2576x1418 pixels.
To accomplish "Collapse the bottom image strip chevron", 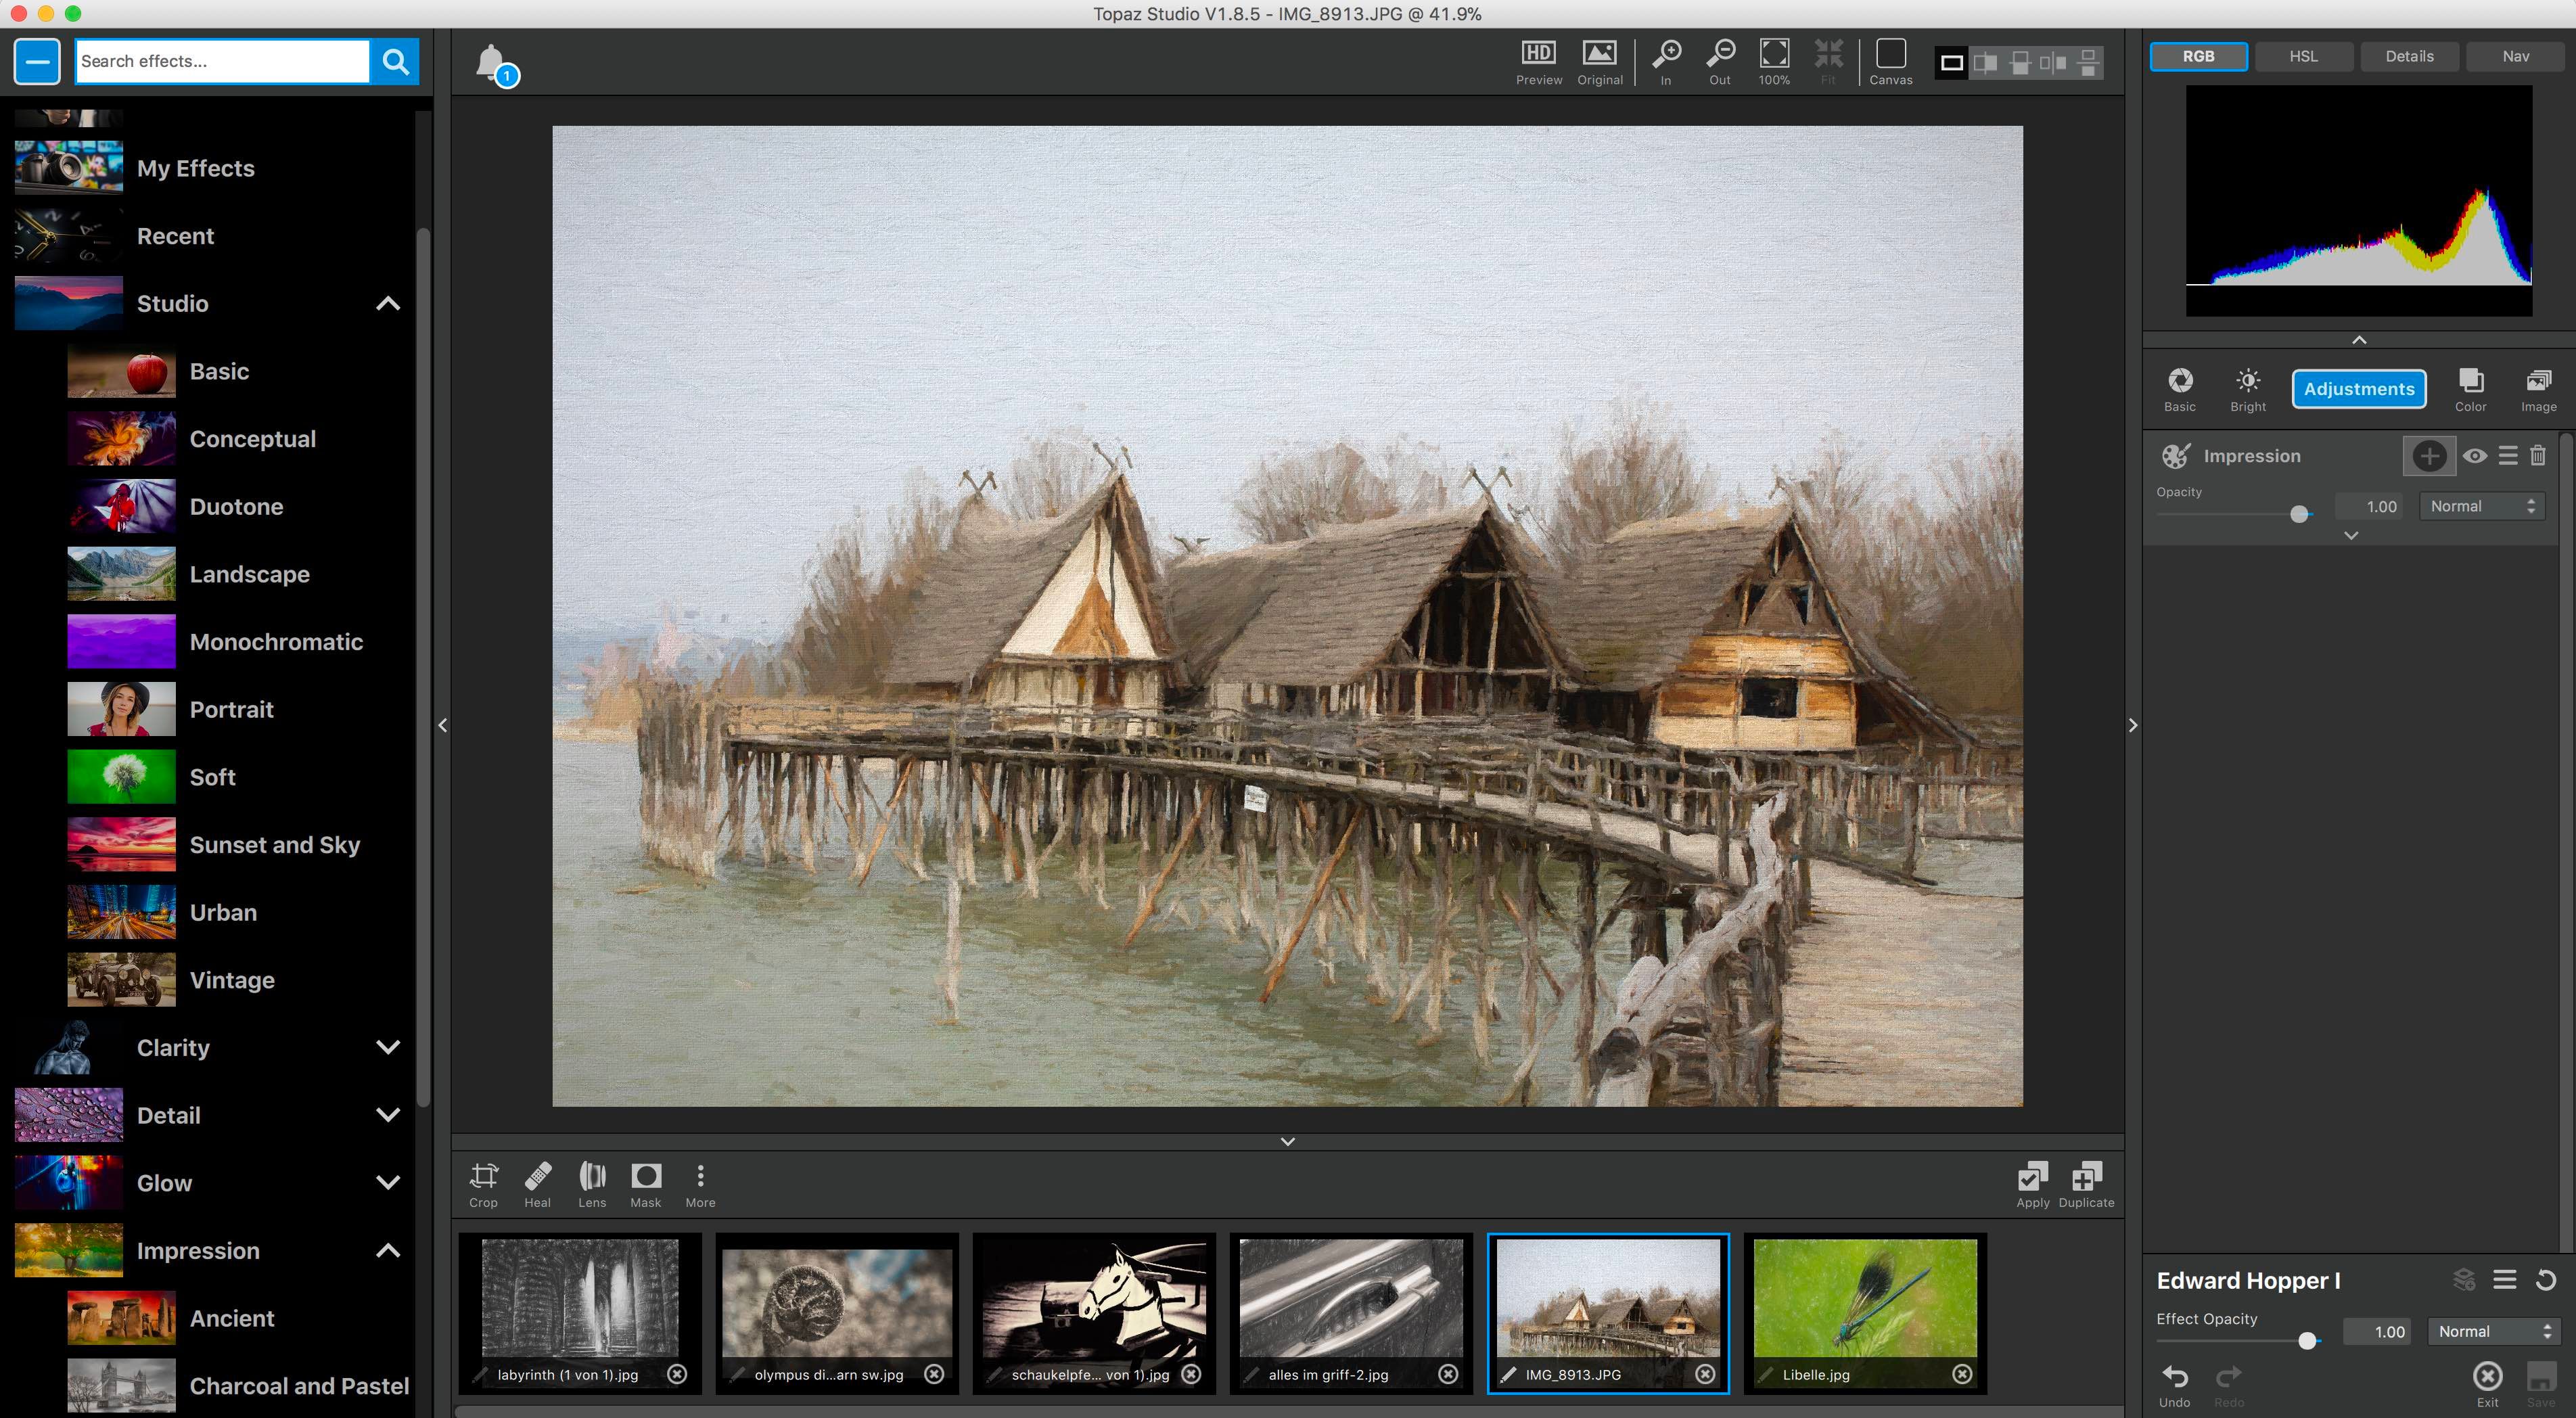I will coord(1288,1141).
